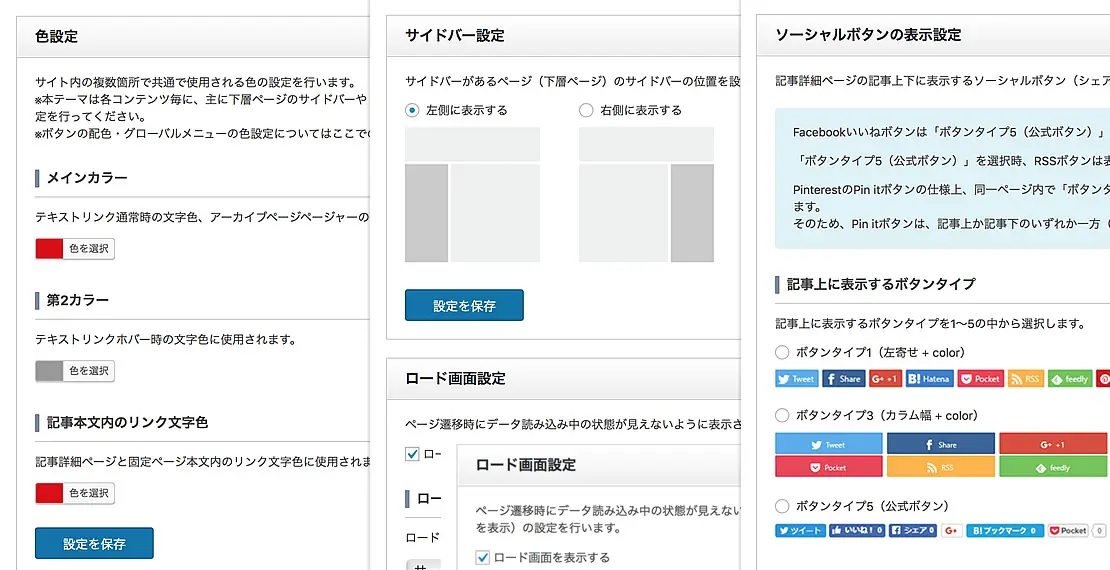Click the right-sidebar layout preview thumbnail
This screenshot has width=1110, height=570.
(x=646, y=194)
